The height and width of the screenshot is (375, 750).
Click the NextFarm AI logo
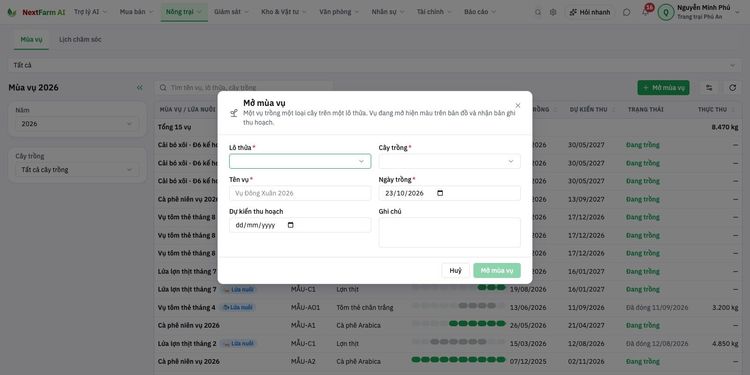point(36,12)
